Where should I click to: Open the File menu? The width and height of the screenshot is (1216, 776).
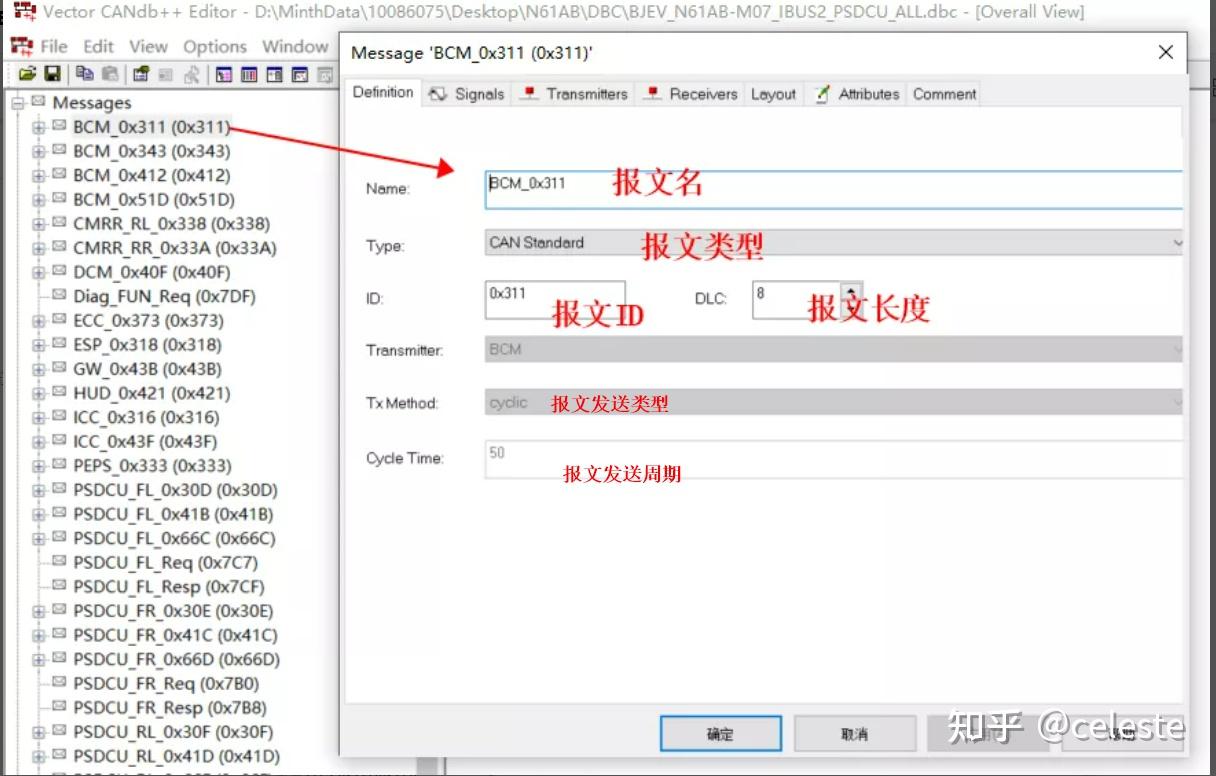[54, 46]
